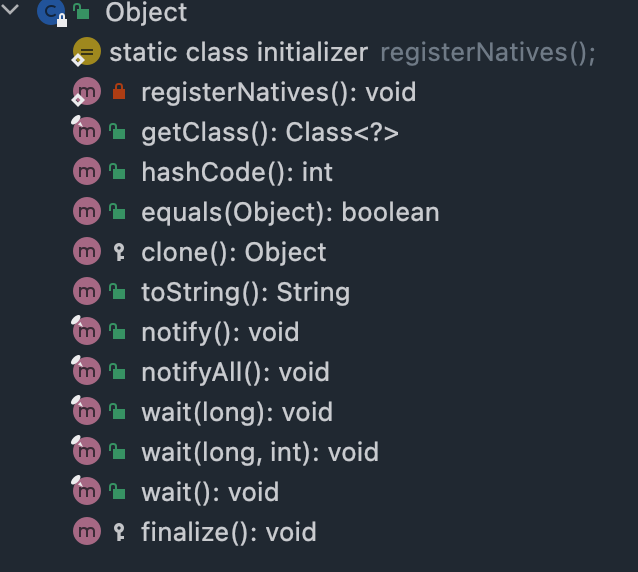Click the blue Object class icon
638x572 pixels.
click(x=51, y=12)
